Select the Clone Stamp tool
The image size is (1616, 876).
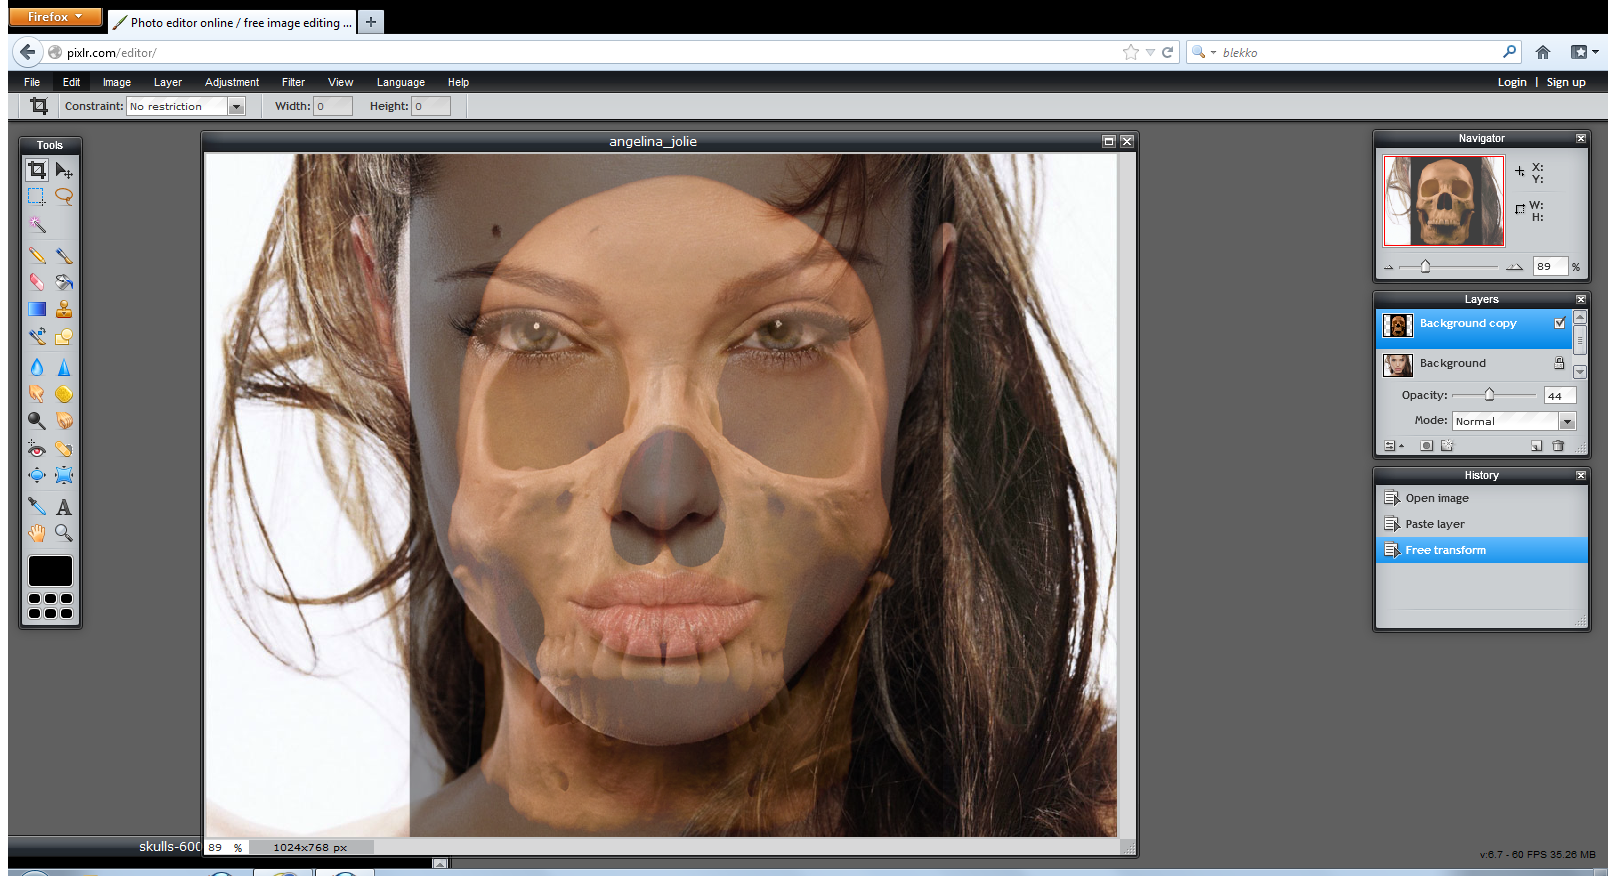pos(64,309)
